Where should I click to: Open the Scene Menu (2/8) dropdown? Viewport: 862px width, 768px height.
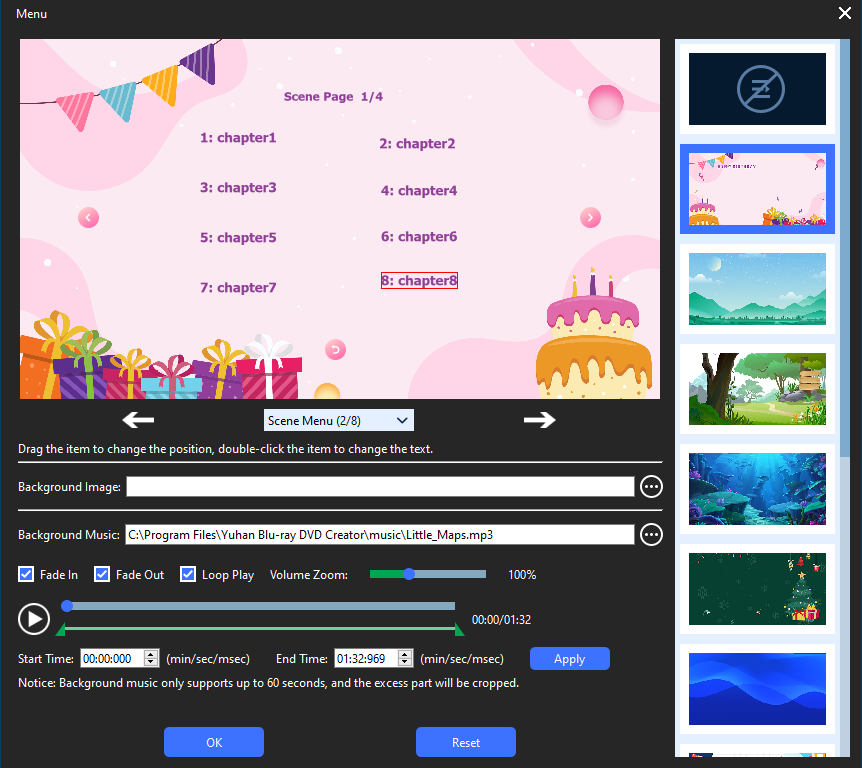338,421
